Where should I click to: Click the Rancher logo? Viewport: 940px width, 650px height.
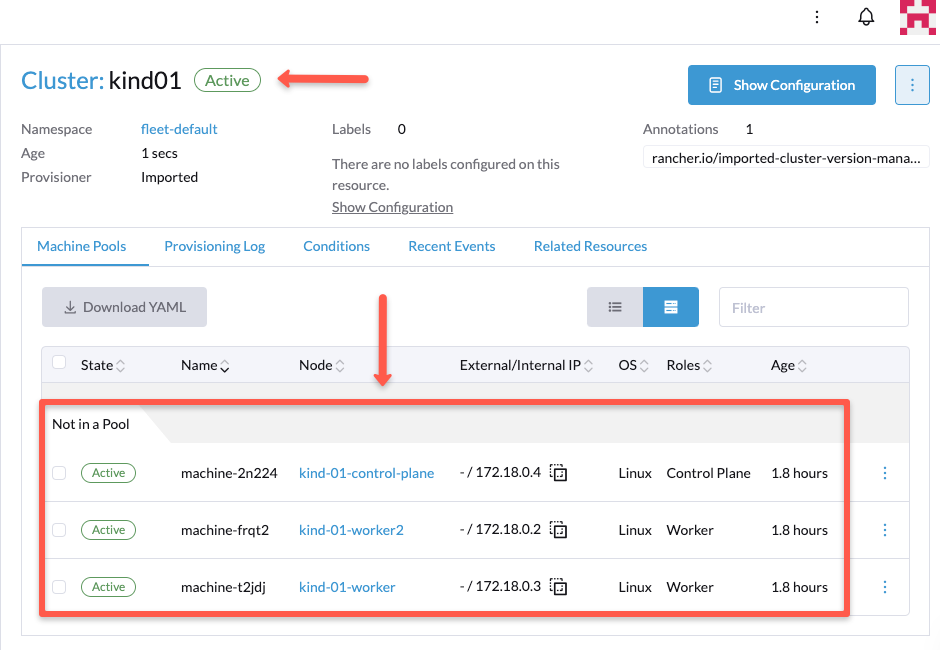click(917, 17)
